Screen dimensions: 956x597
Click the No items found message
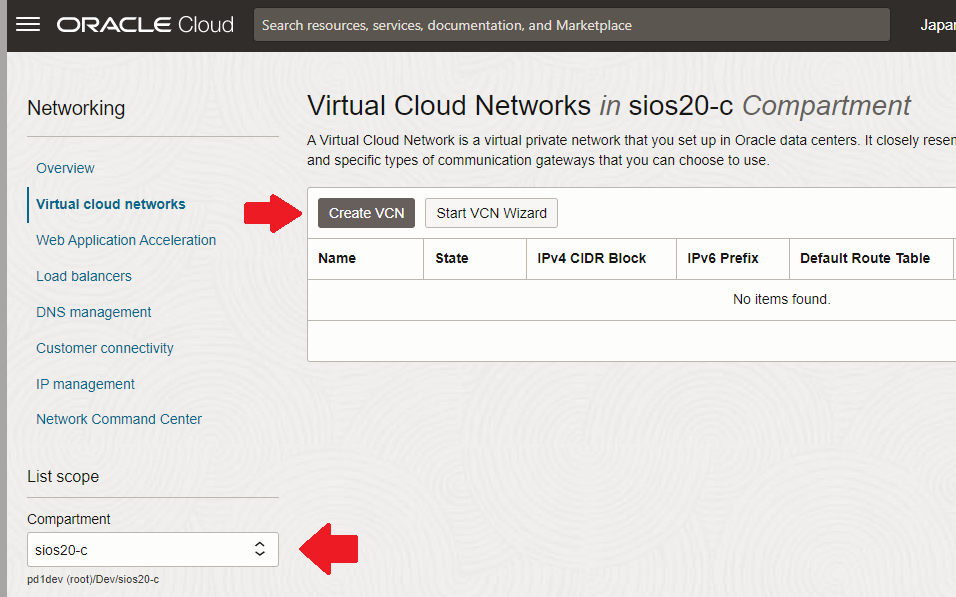click(782, 299)
